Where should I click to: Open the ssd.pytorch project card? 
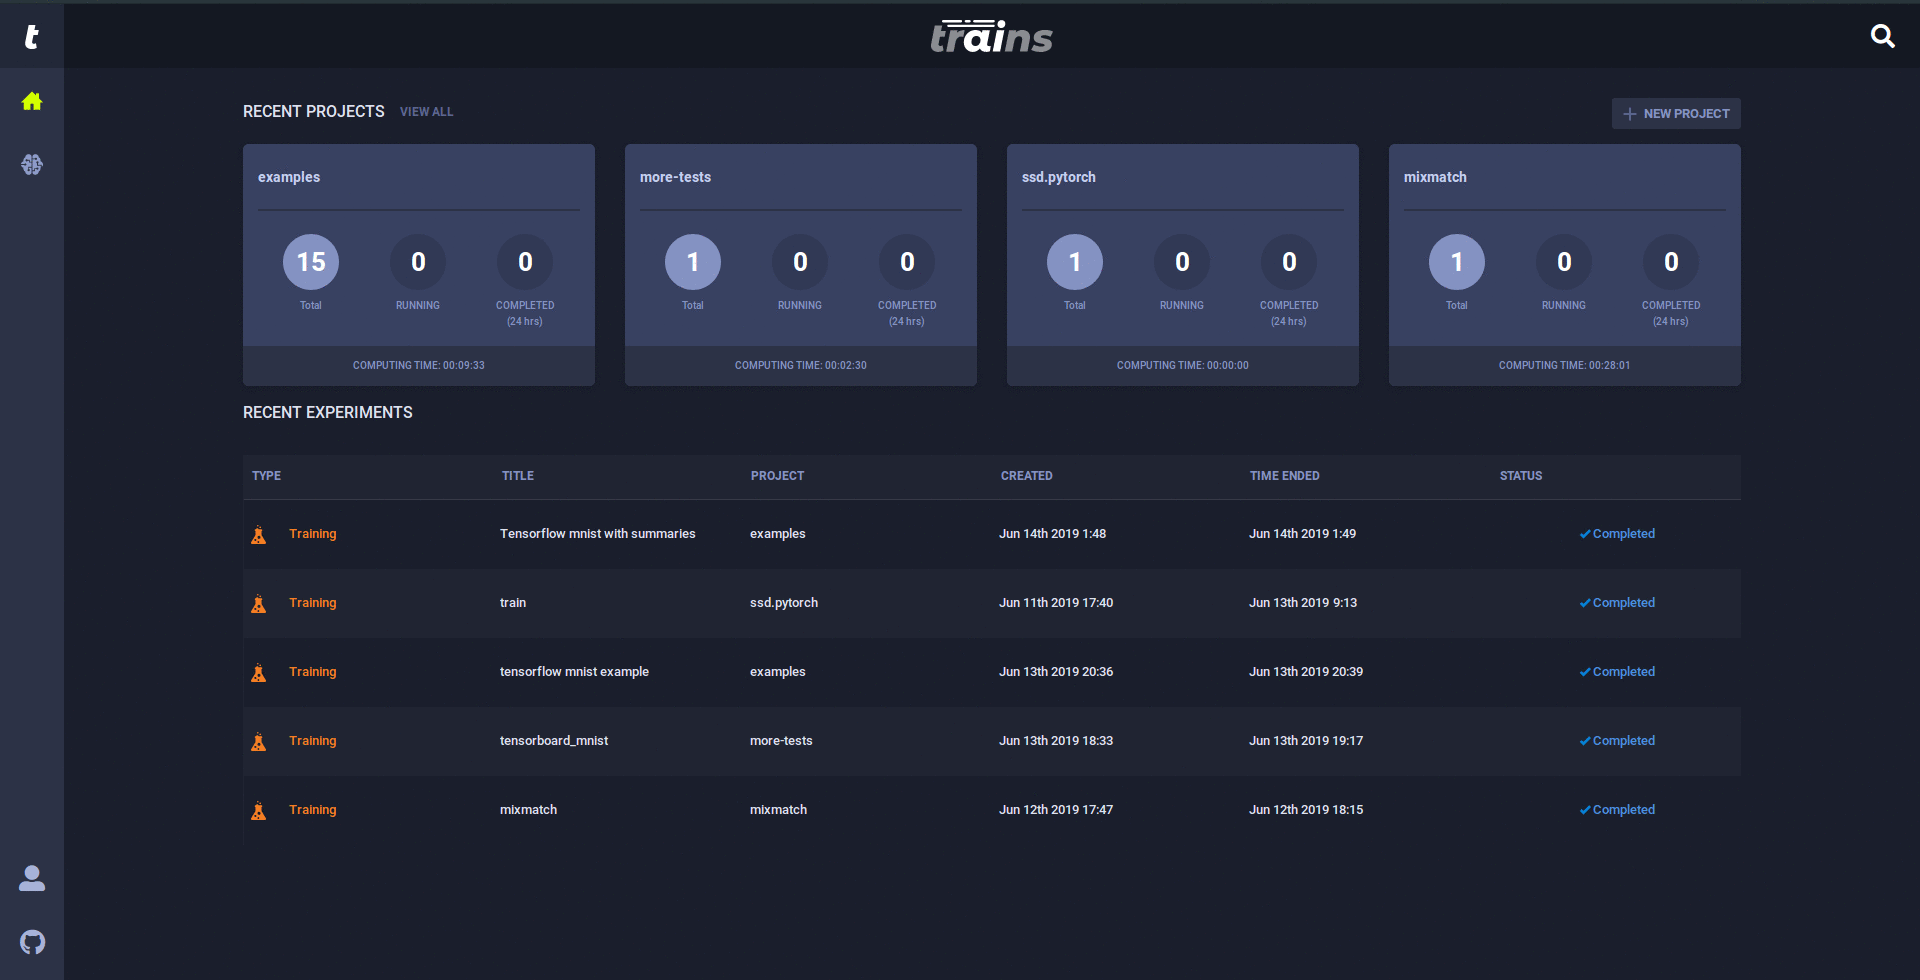pyautogui.click(x=1182, y=178)
